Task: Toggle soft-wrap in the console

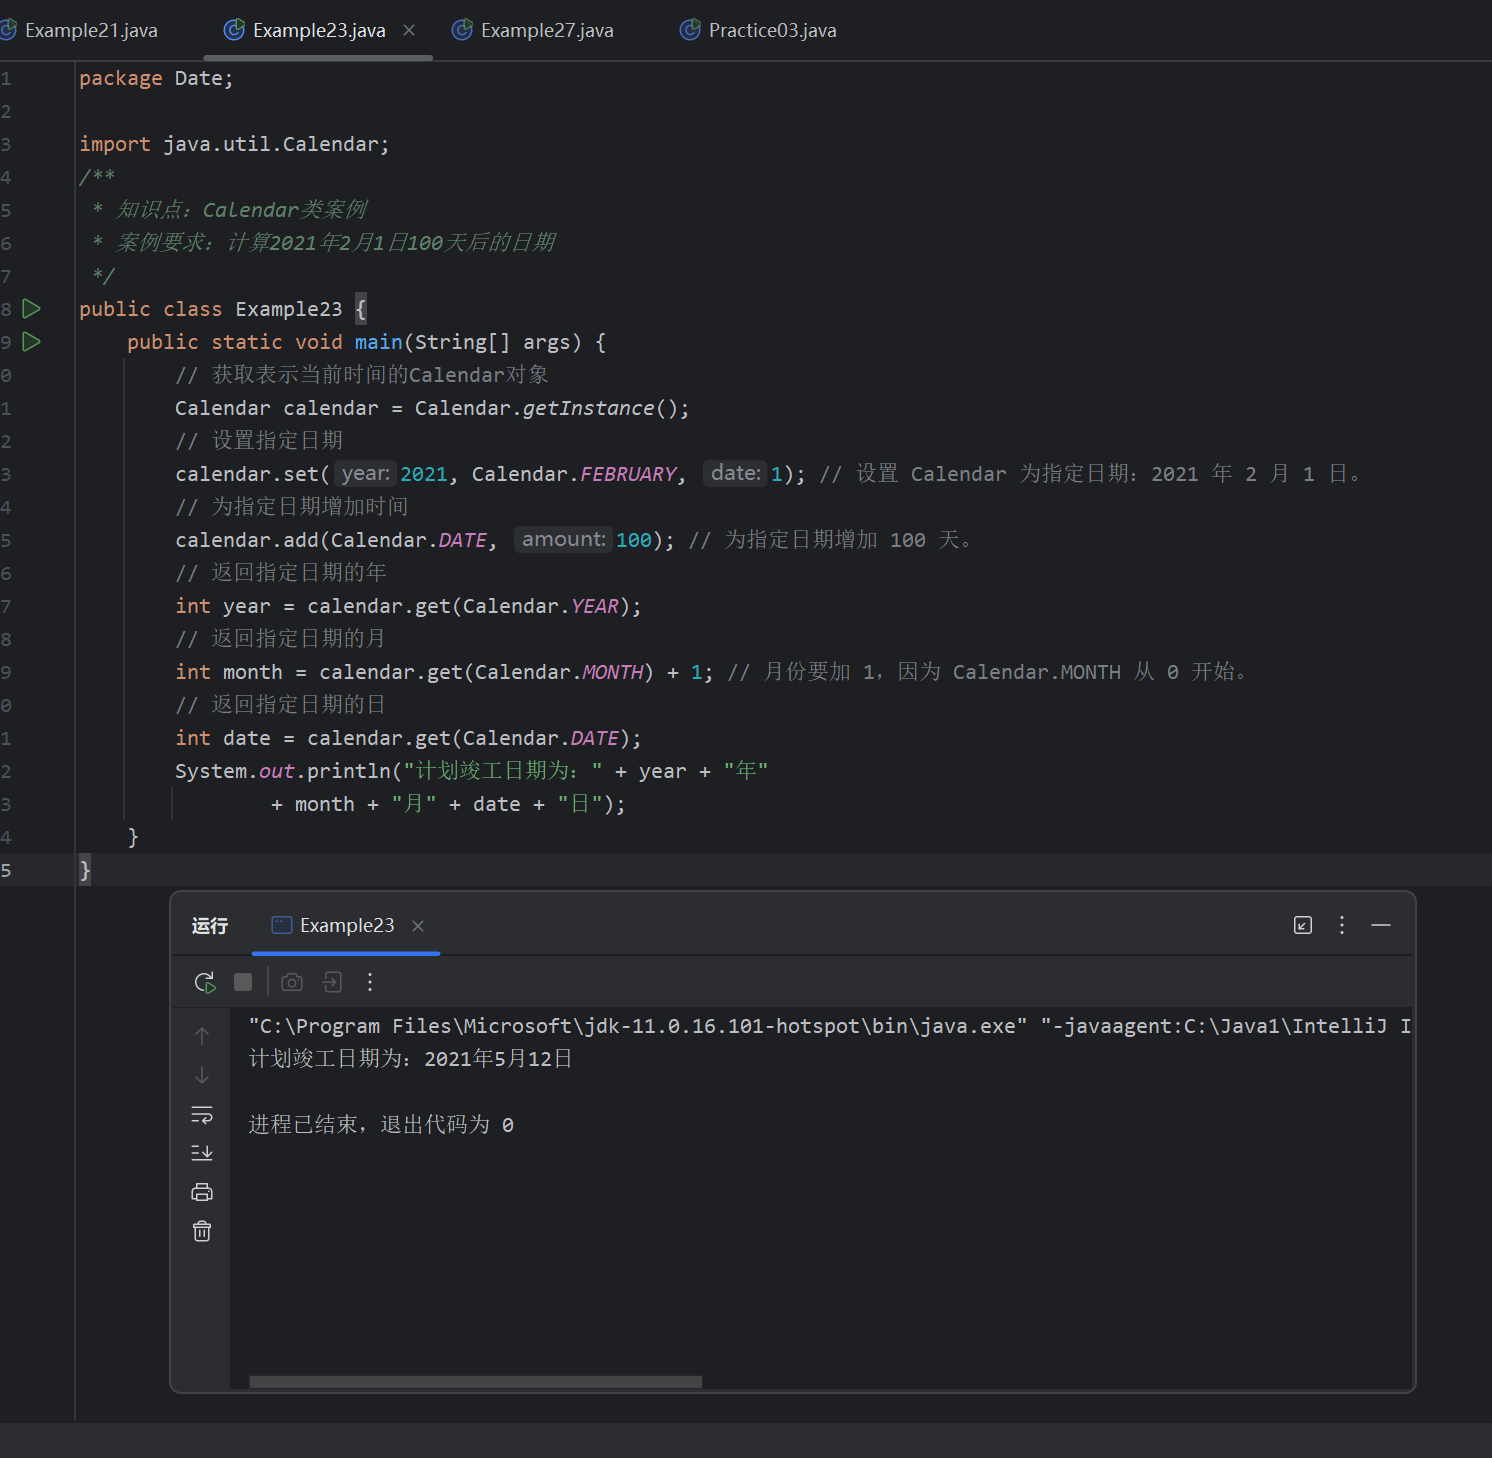Action: 201,1115
